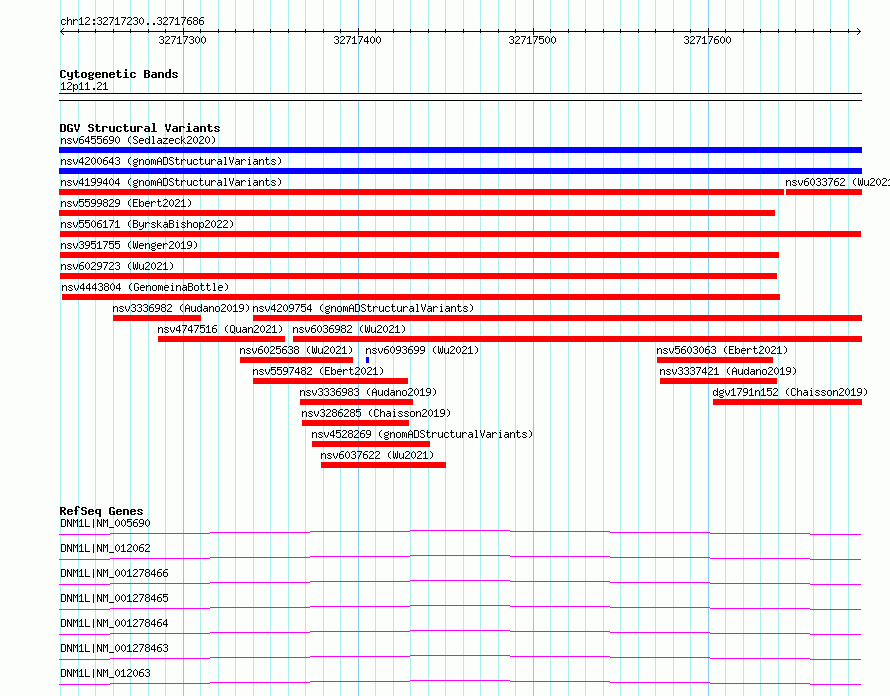Click the 32717300 ruler position
890x696 pixels.
(182, 40)
